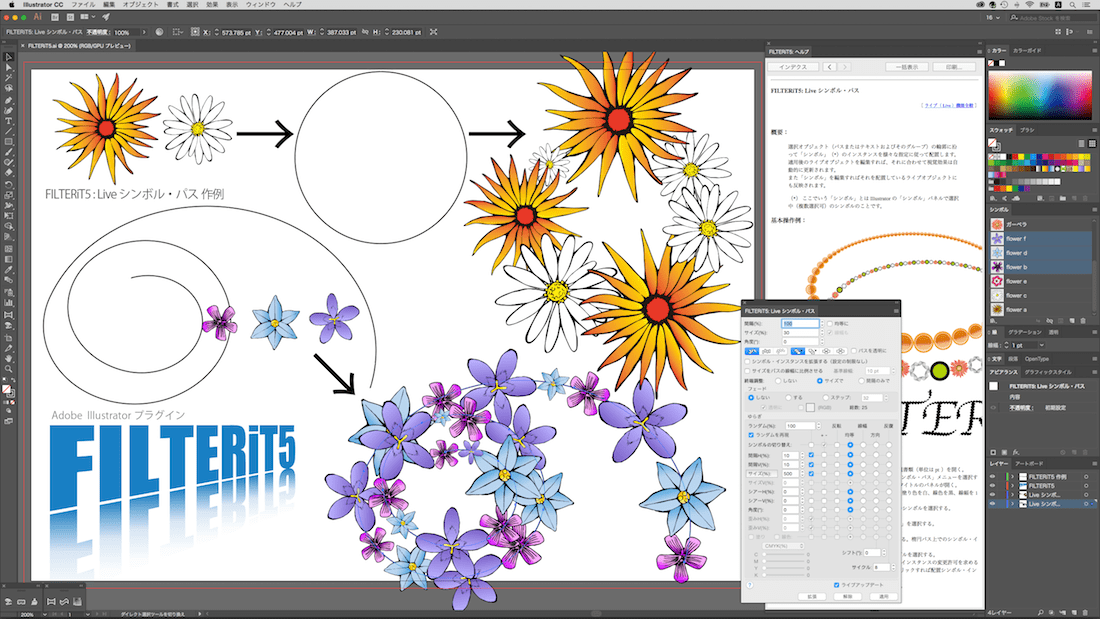Open the Layers panel options menu
The height and width of the screenshot is (619, 1100).
point(1094,464)
